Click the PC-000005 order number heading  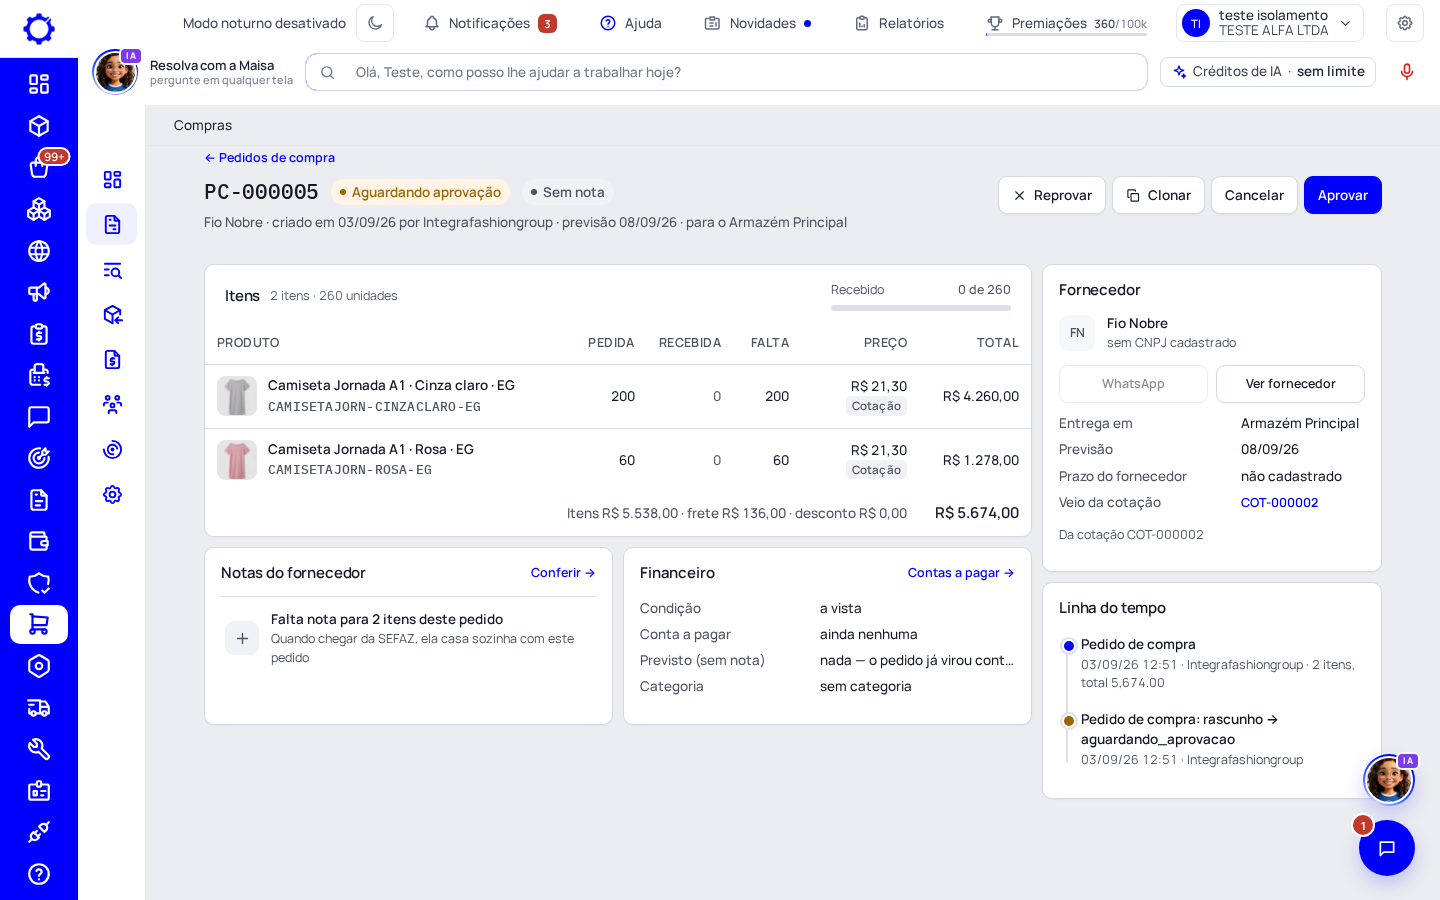(261, 192)
